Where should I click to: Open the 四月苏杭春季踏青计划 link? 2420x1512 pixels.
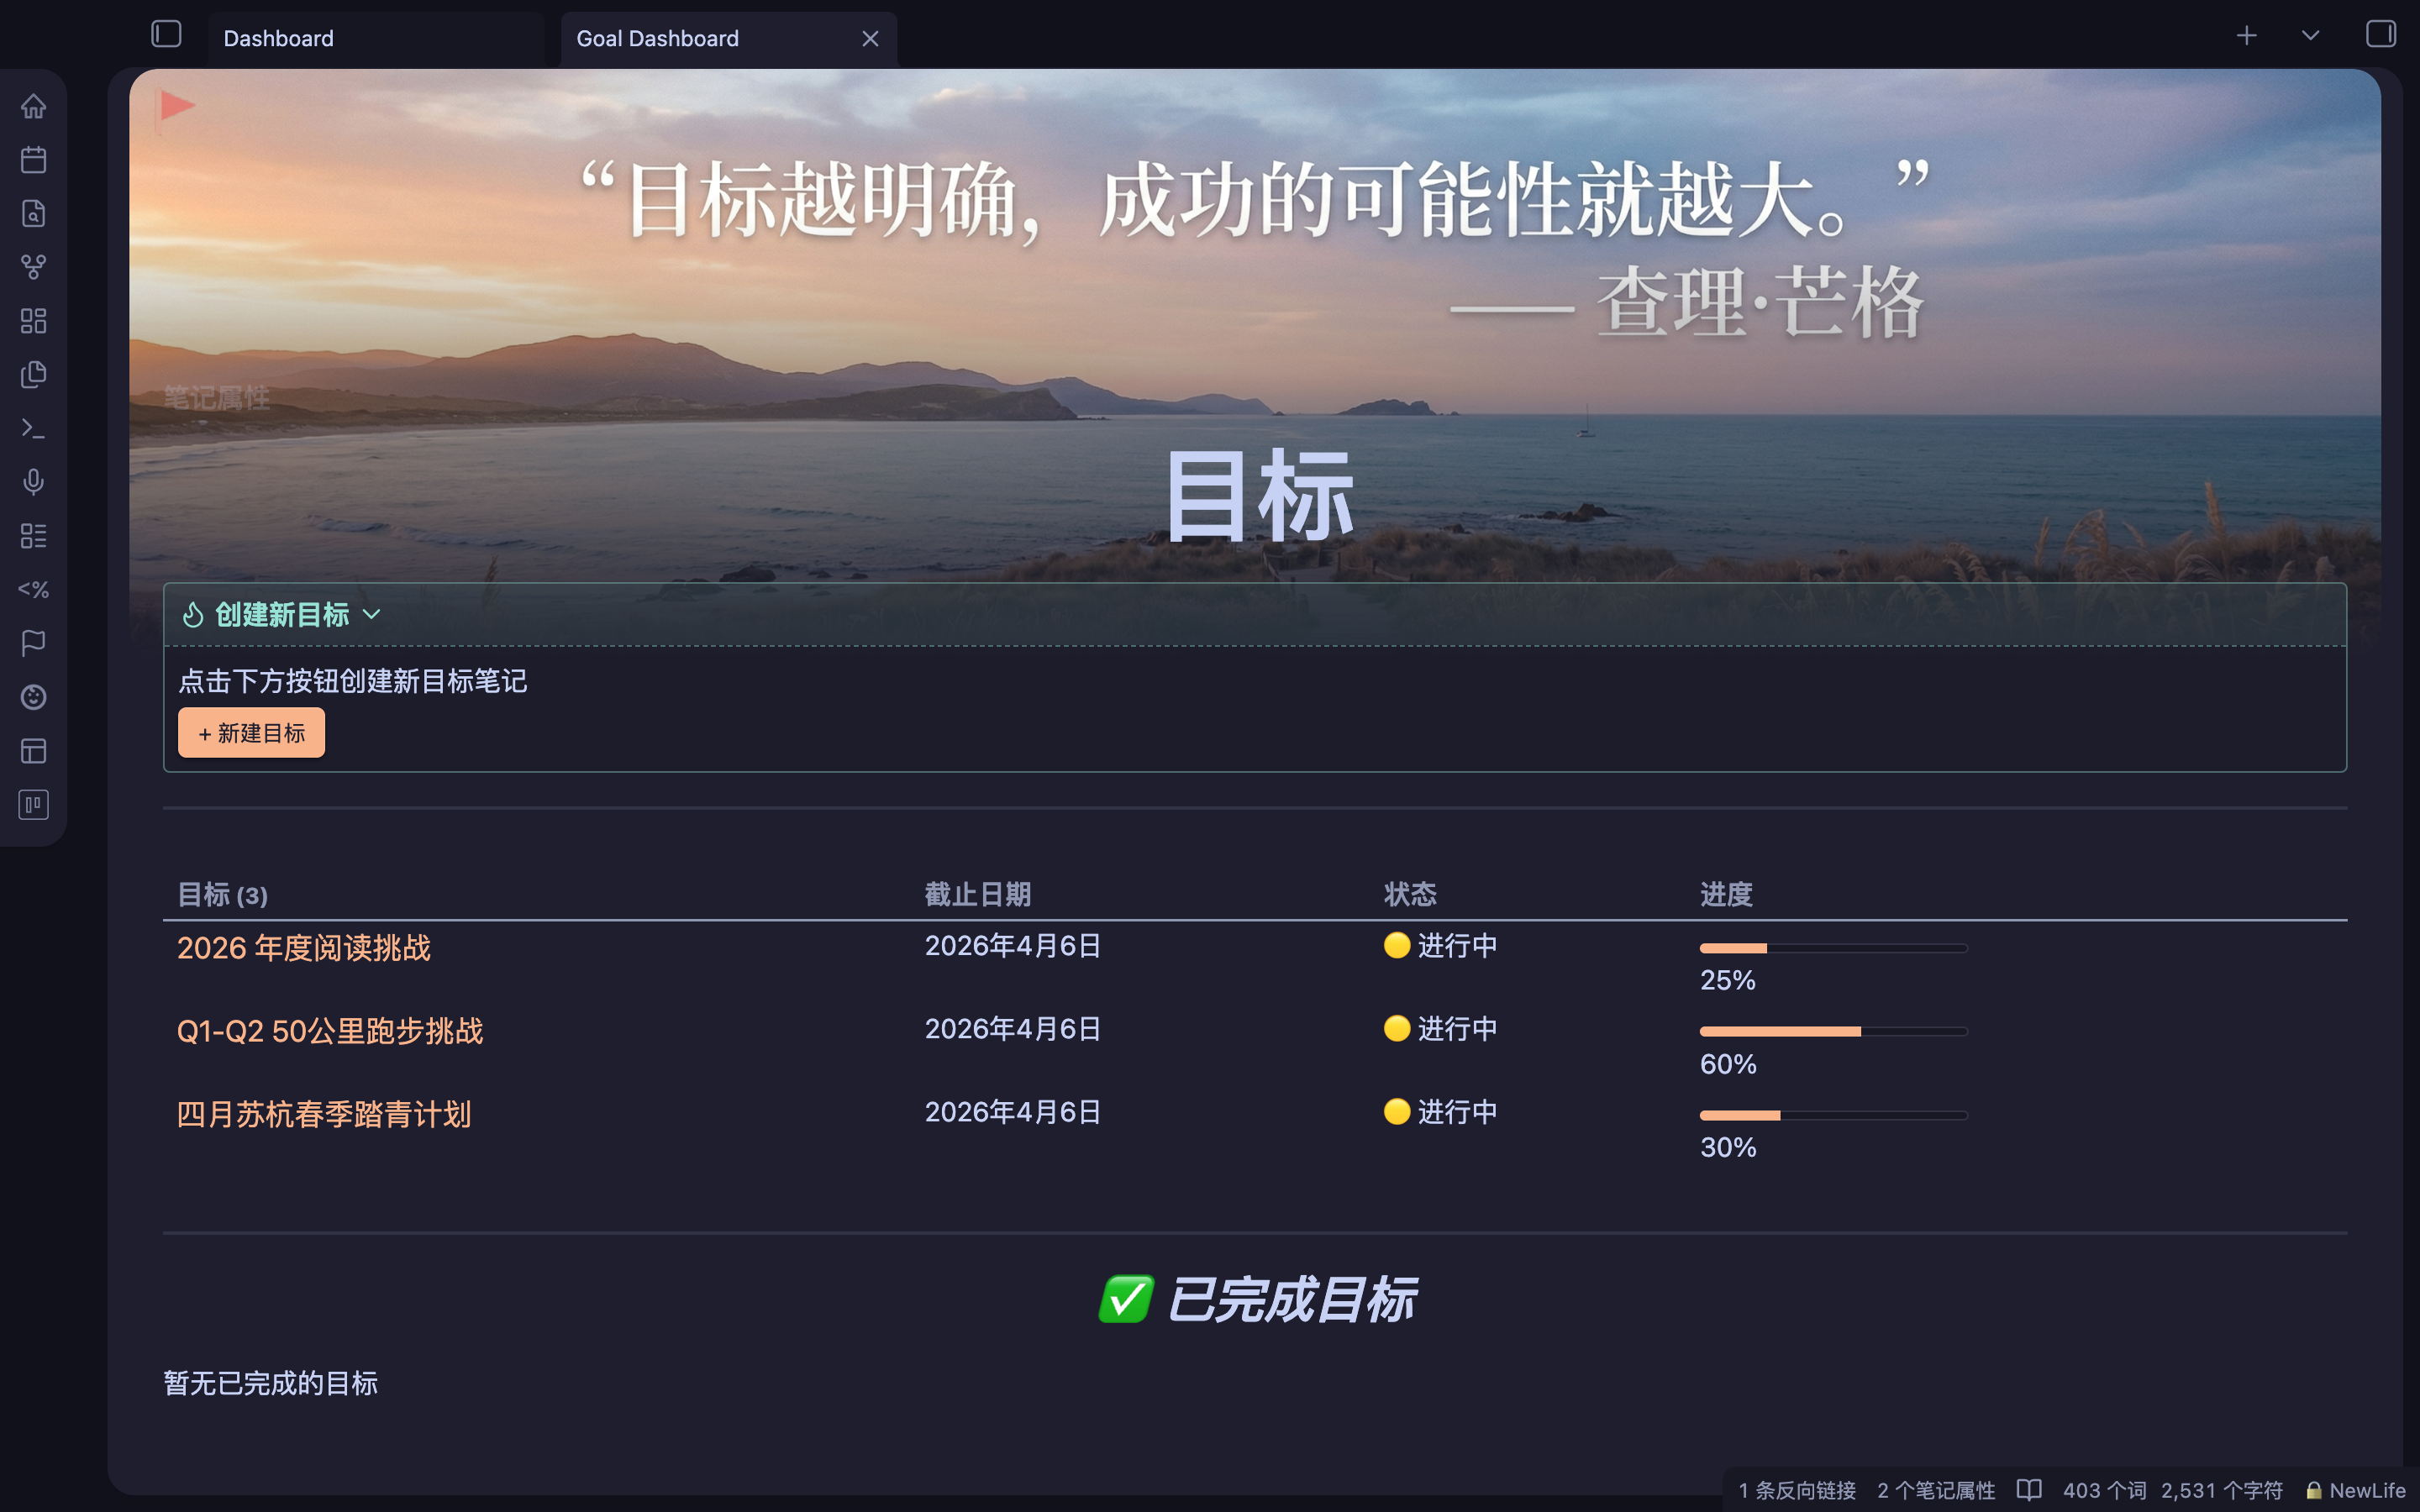323,1114
